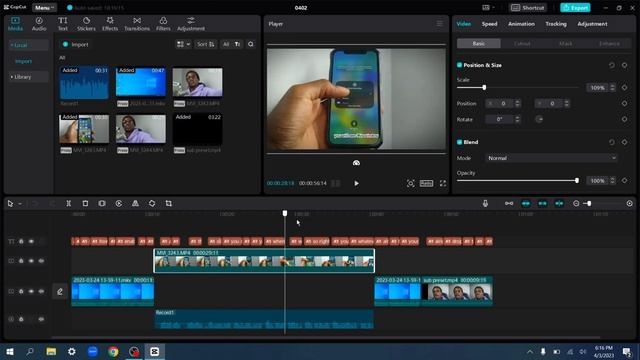The width and height of the screenshot is (640, 360).
Task: Switch to the Animation tab
Action: [521, 24]
